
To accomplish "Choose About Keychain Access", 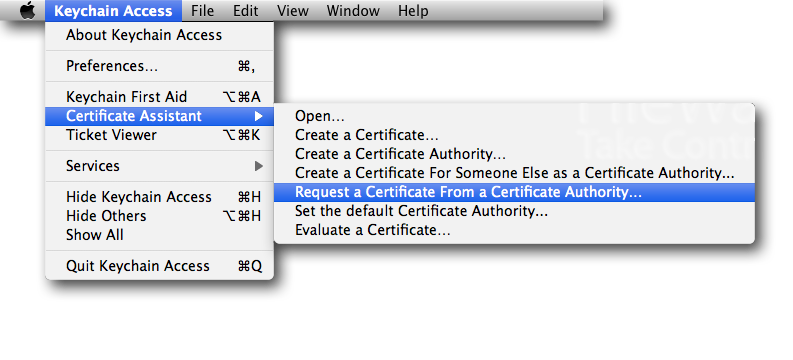I will click(x=159, y=35).
